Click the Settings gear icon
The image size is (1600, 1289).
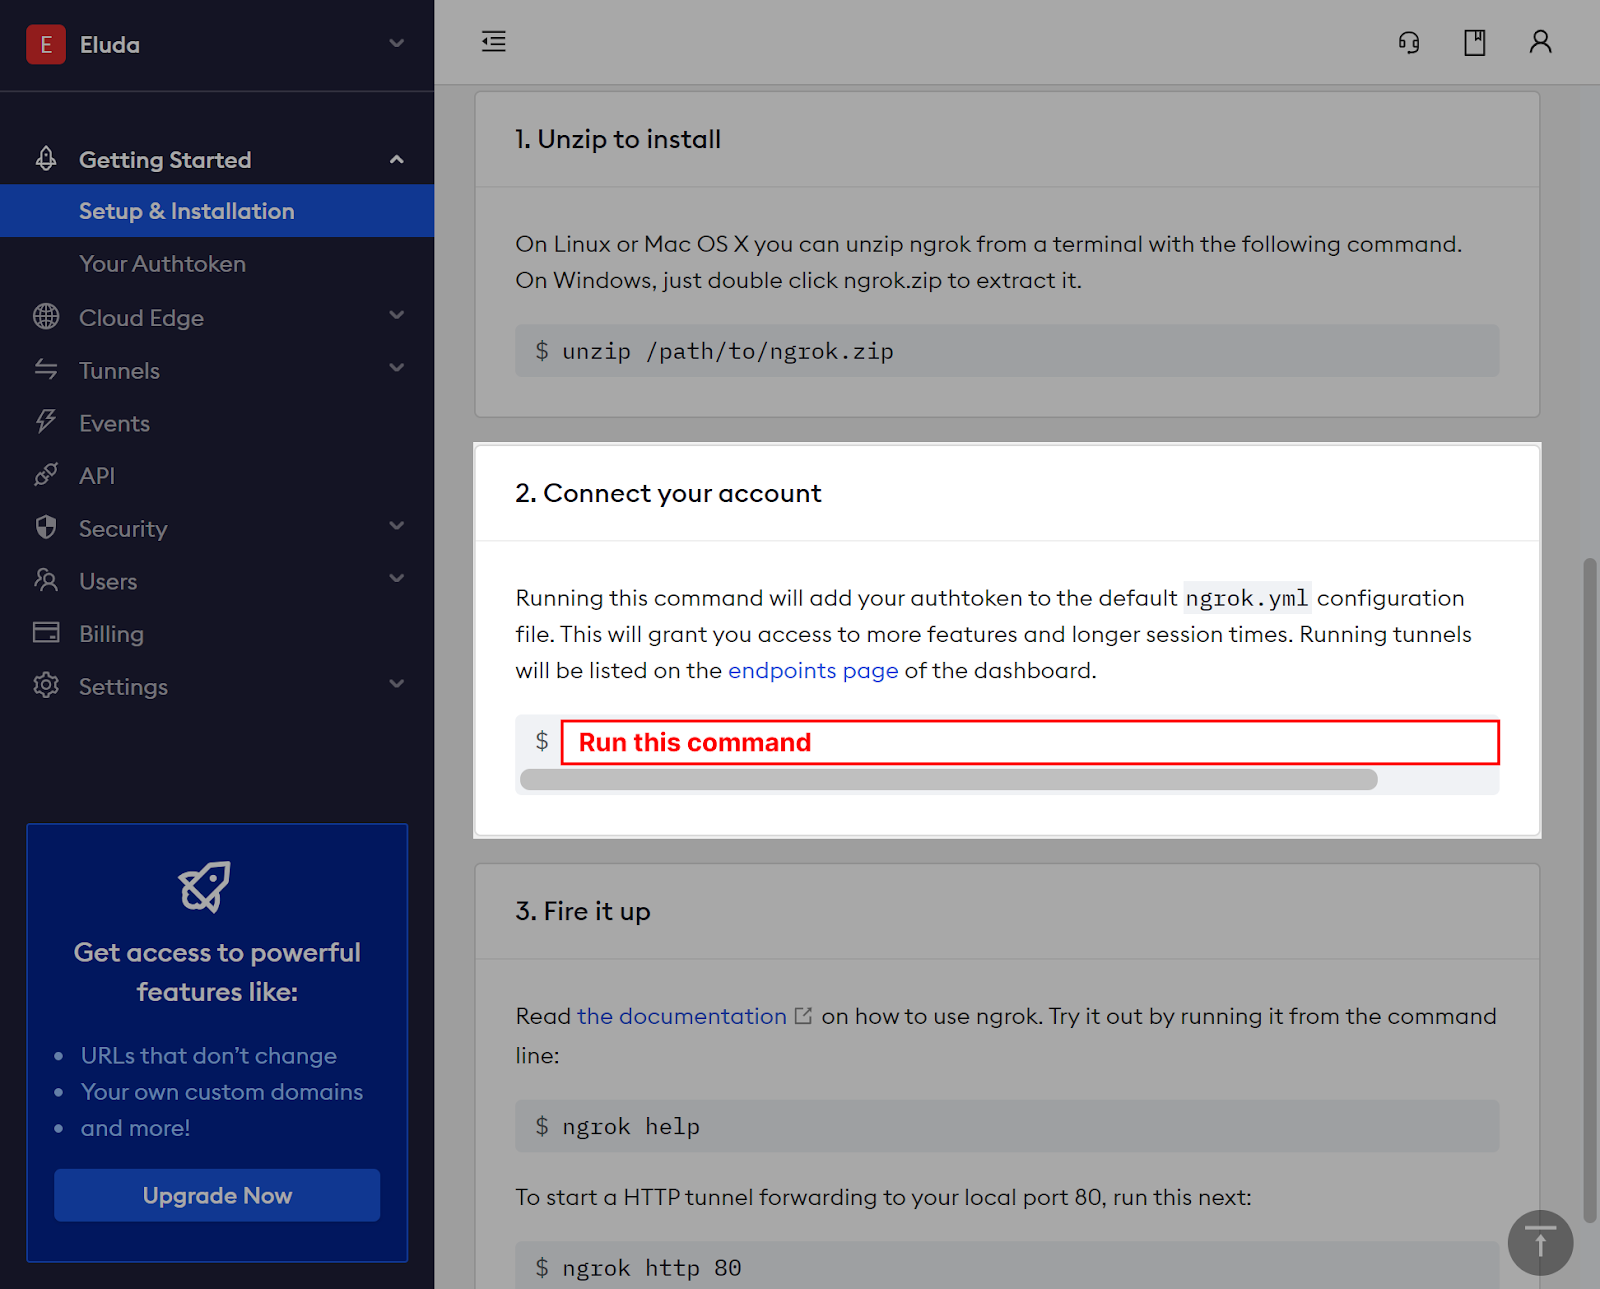point(46,685)
